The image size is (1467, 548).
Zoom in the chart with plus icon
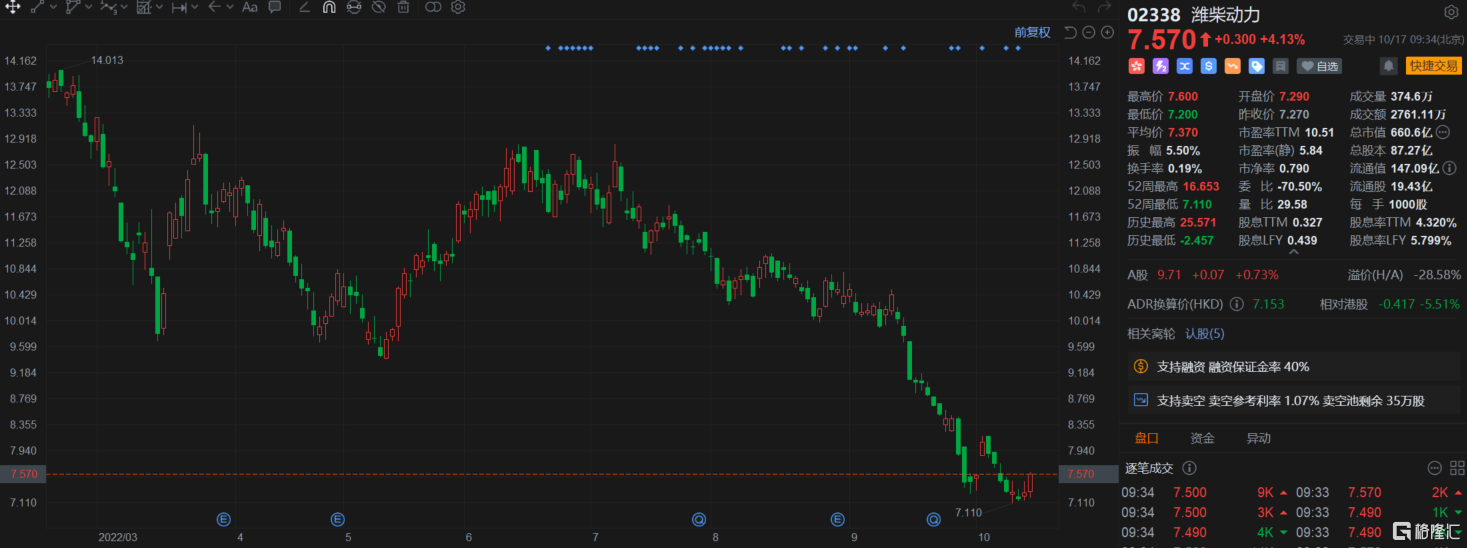(x=1107, y=32)
